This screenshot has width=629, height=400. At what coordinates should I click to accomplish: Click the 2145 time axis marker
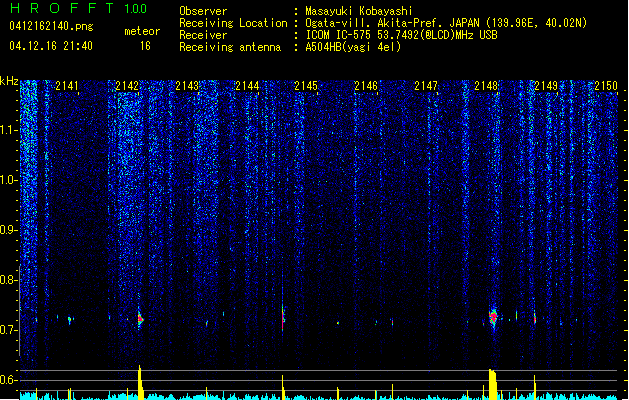pos(306,86)
